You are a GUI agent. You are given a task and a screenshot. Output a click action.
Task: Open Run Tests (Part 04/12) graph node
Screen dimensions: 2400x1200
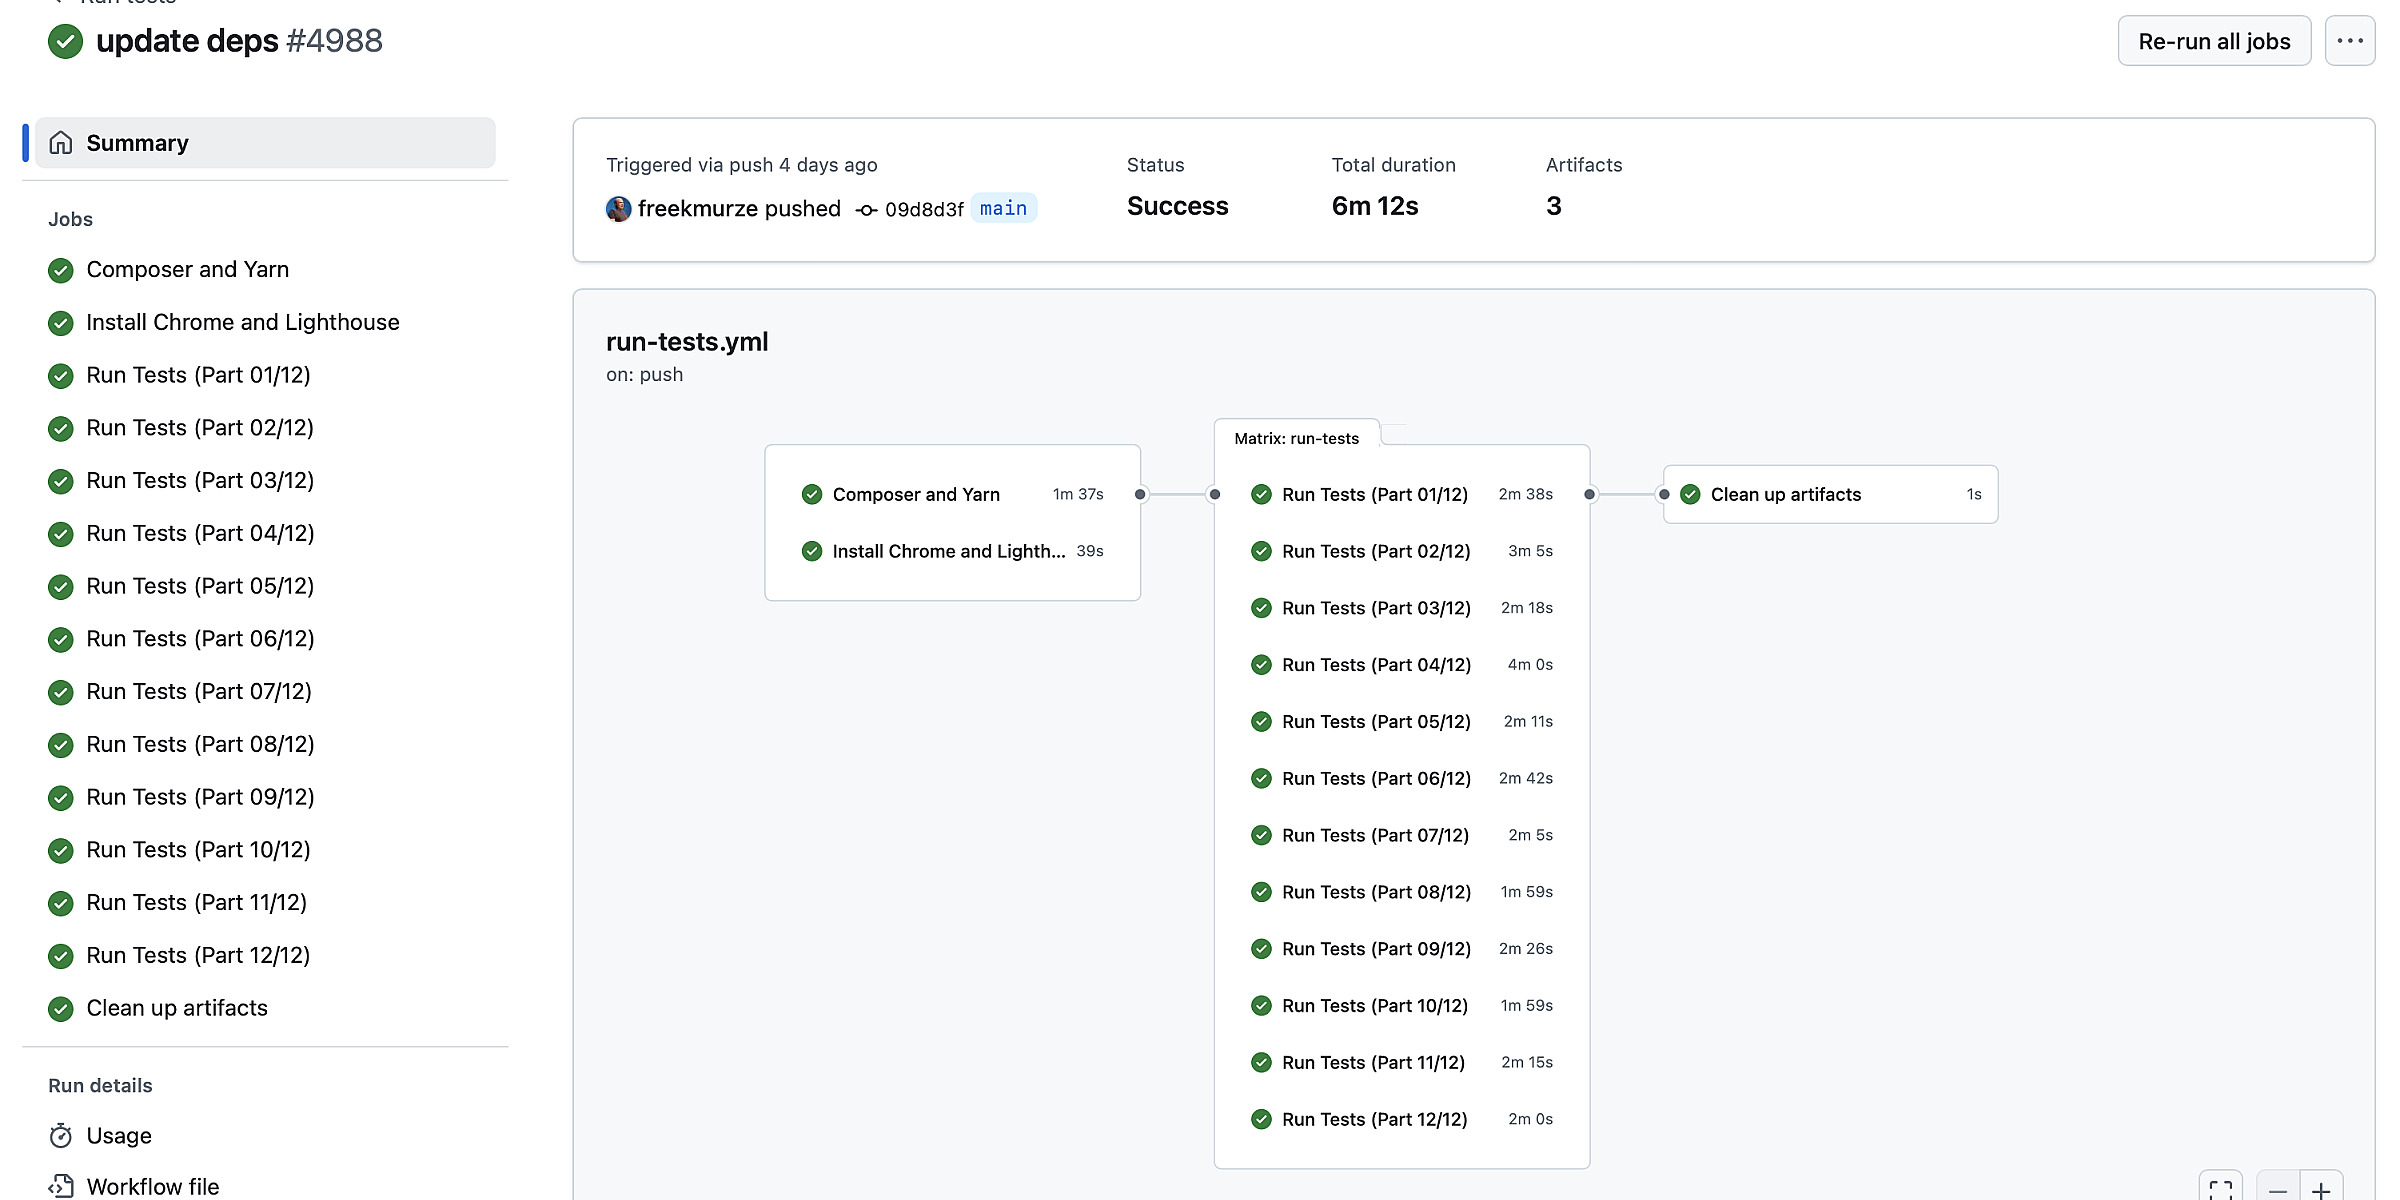click(x=1402, y=665)
